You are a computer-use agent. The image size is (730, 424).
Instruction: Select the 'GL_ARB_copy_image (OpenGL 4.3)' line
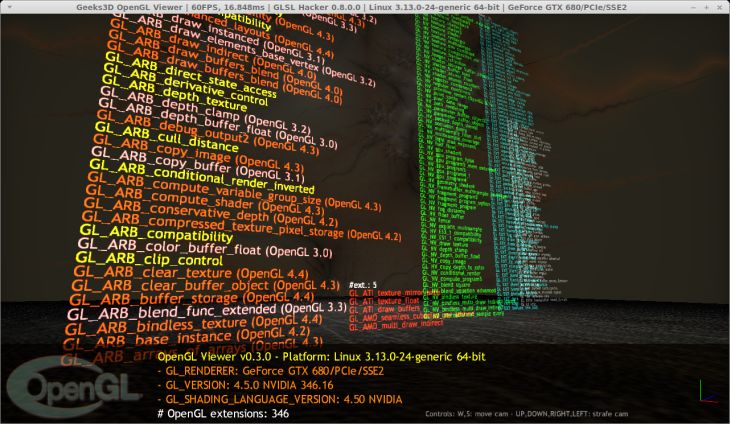coord(198,156)
